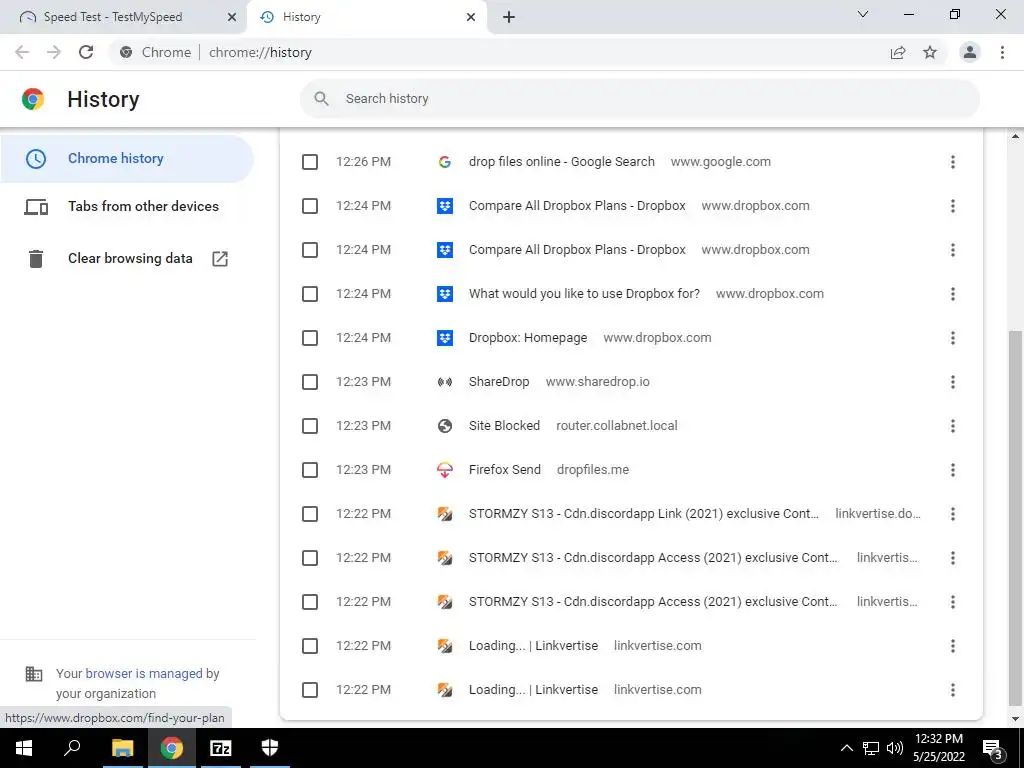This screenshot has height=768, width=1024.
Task: Open the share this page icon
Action: click(898, 52)
